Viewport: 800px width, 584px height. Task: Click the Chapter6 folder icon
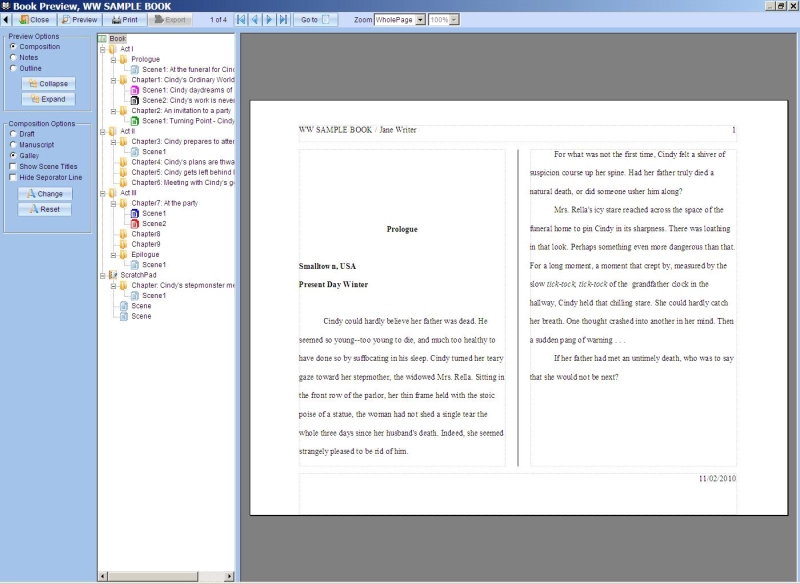click(123, 183)
